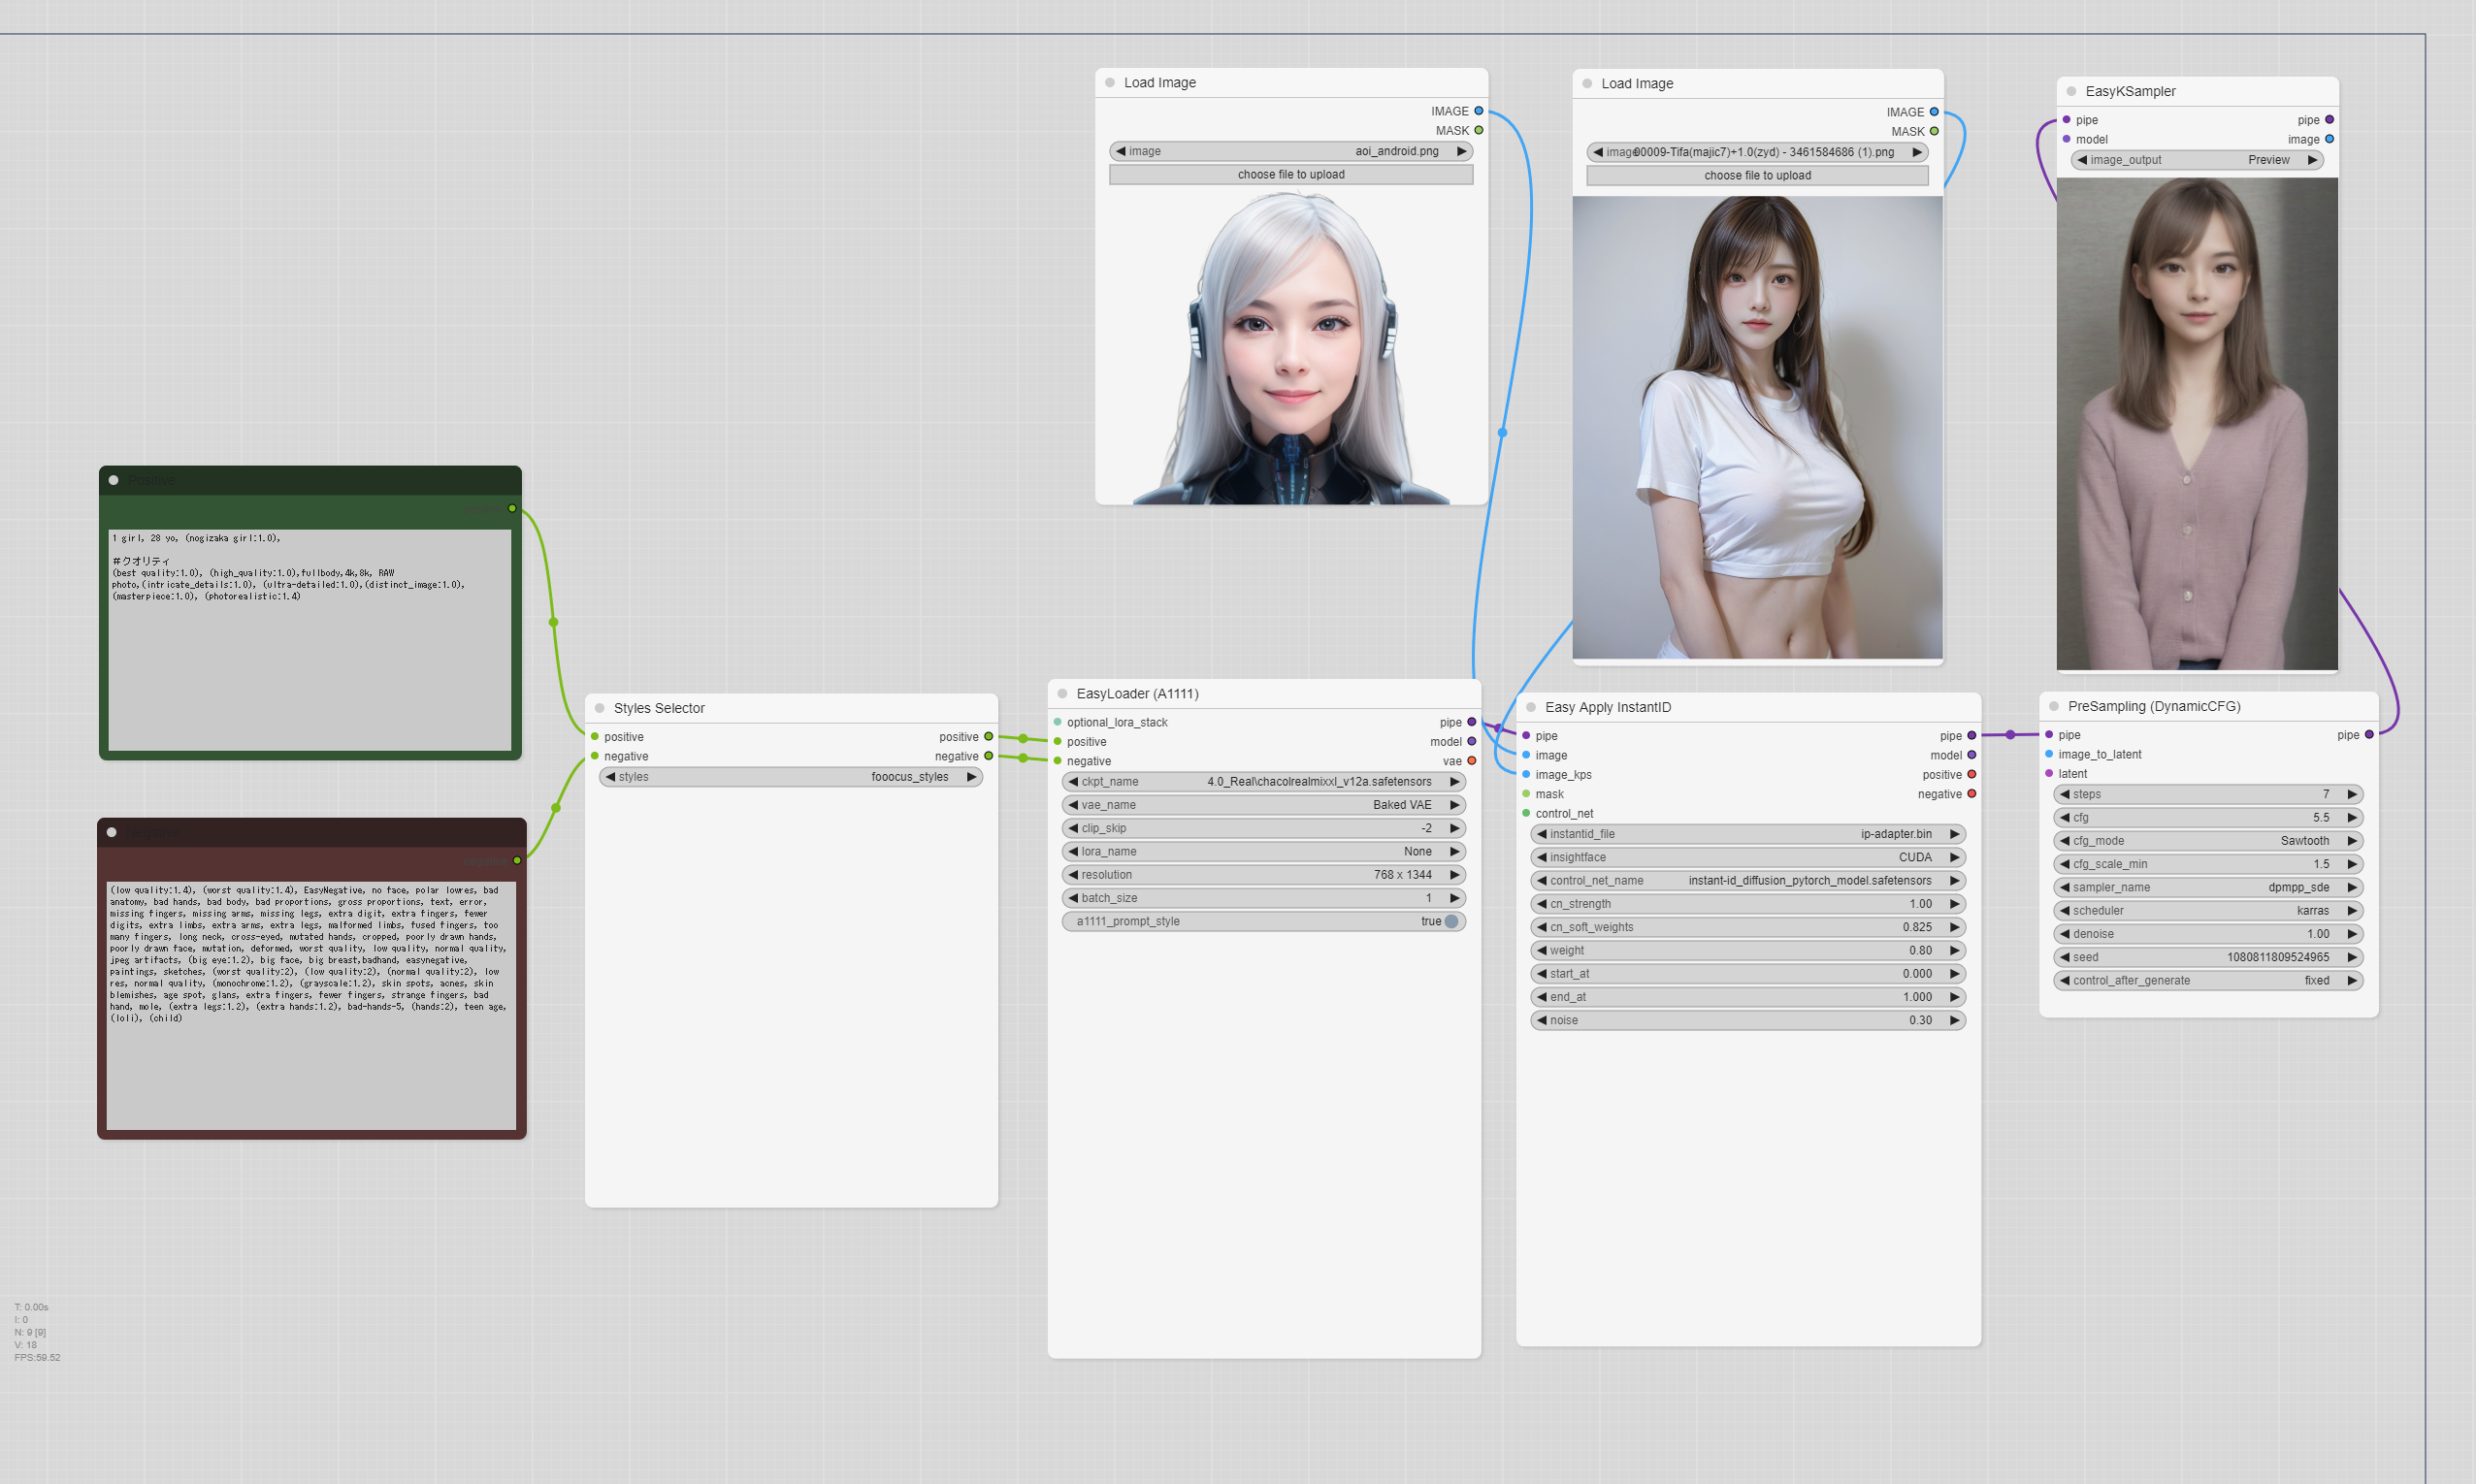The width and height of the screenshot is (2476, 1484).
Task: Click the right arrow on the cfg_scale_min widget
Action: pos(2352,864)
